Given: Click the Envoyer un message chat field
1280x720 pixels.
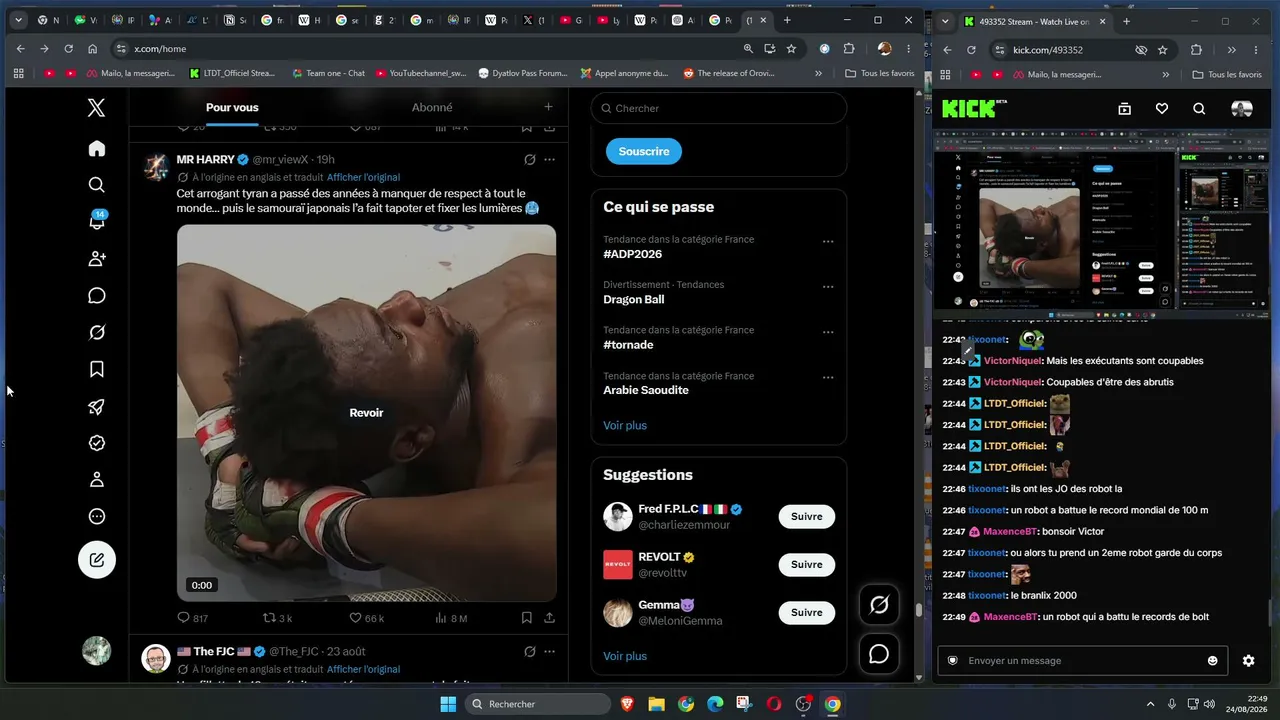Looking at the screenshot, I should coord(1081,661).
